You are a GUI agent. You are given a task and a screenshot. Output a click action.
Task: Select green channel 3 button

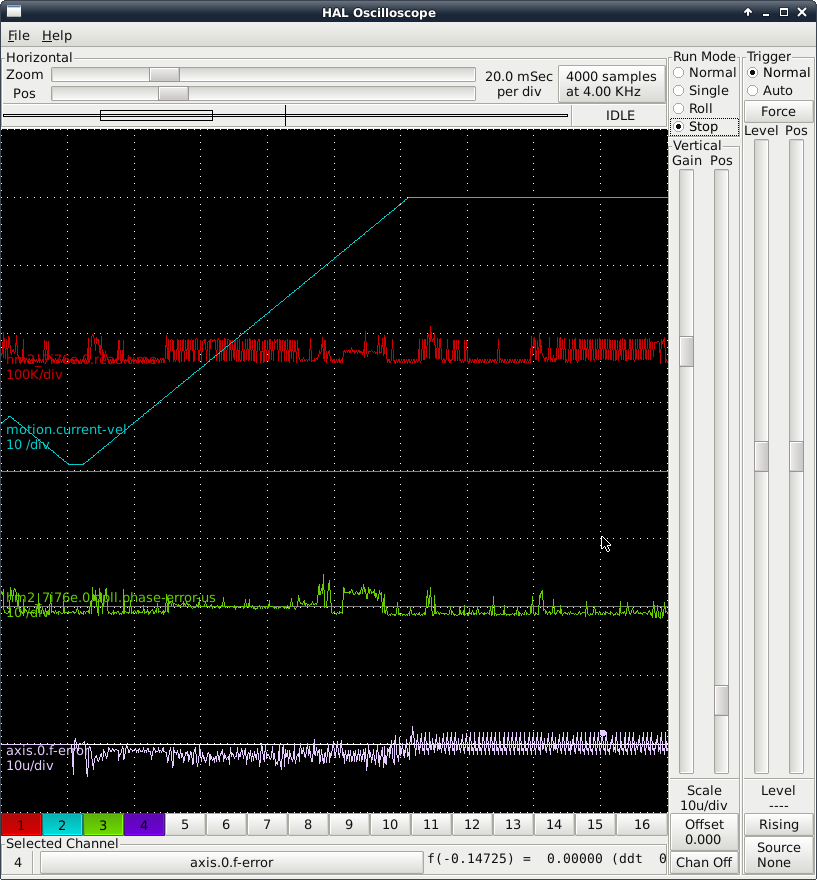(x=103, y=825)
